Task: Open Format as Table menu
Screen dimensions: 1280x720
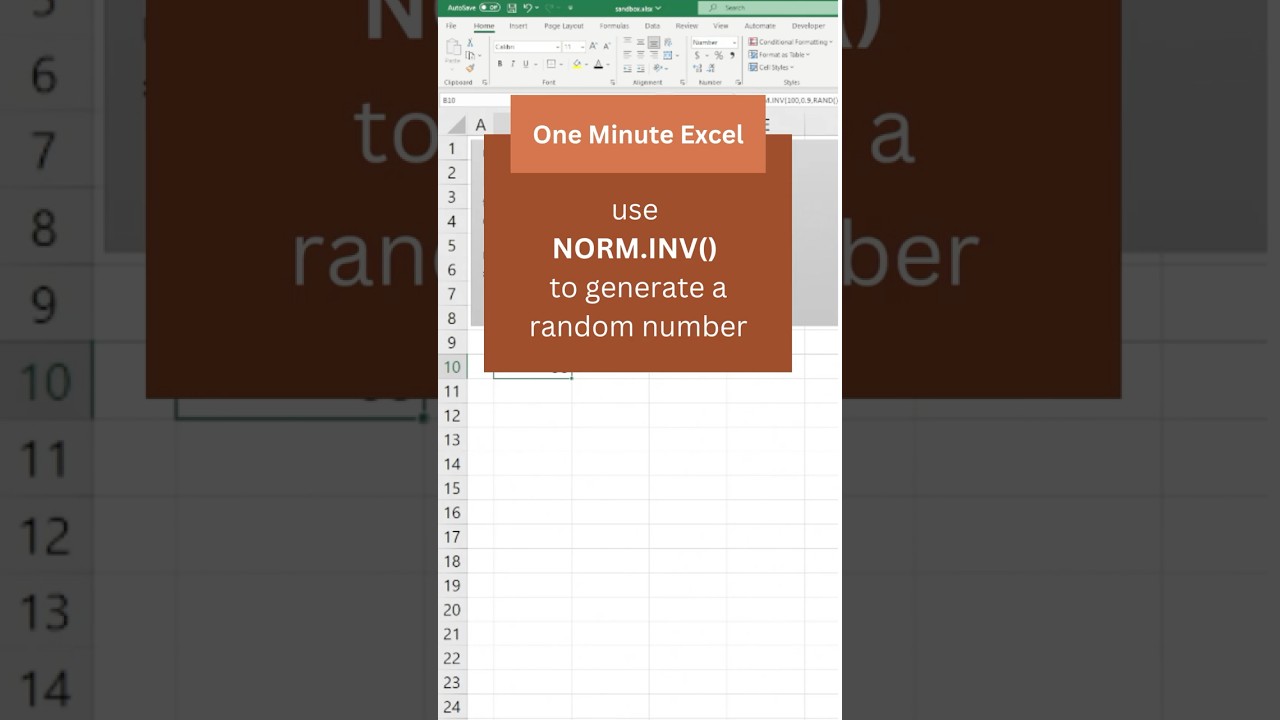Action: (778, 55)
